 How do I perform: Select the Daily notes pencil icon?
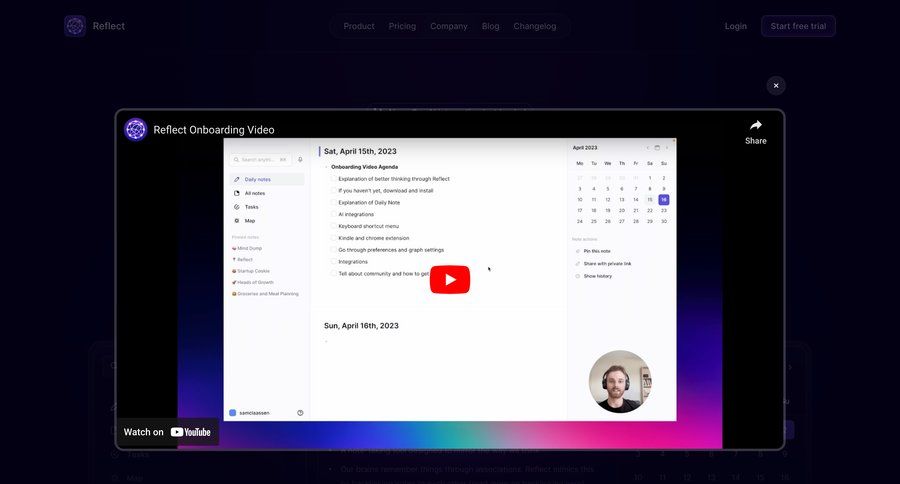click(x=236, y=179)
